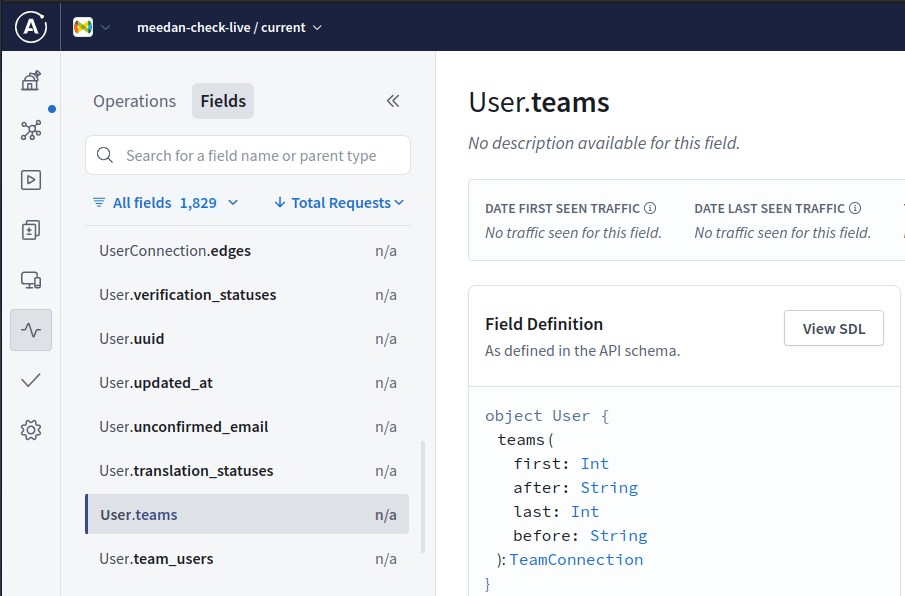Click the View SDL button

[x=833, y=328]
